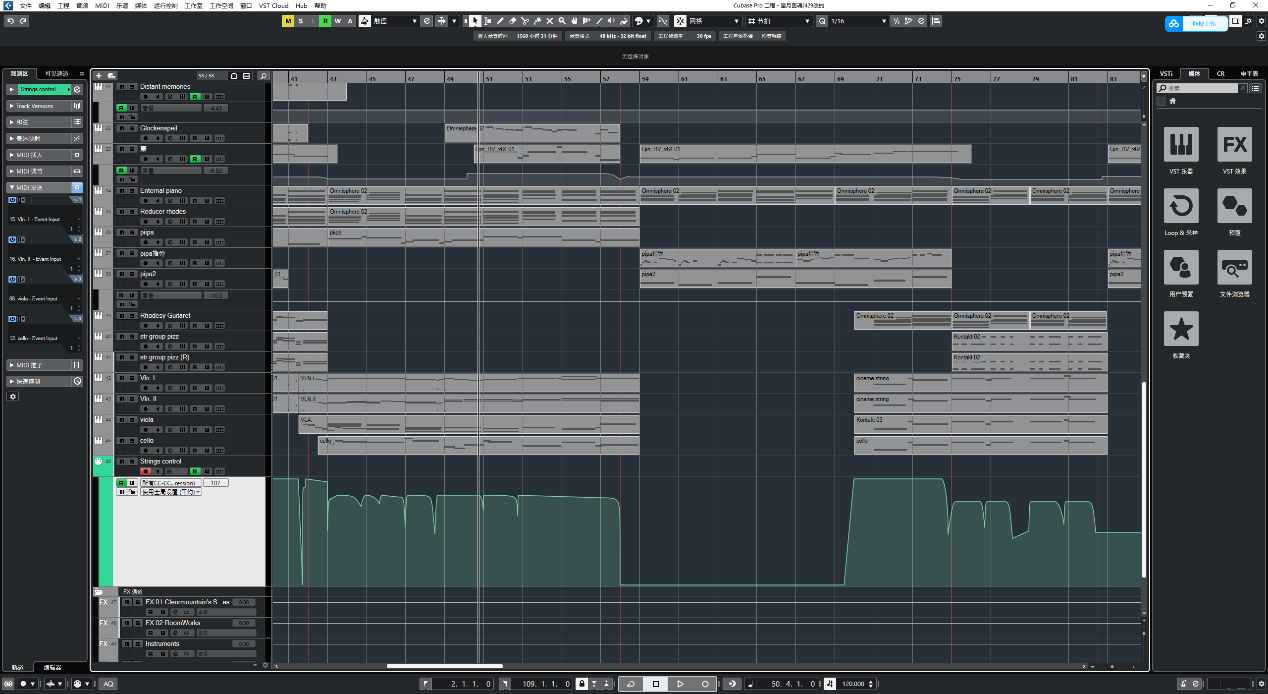
Task: Select the Erase tool in toolbar
Action: pyautogui.click(x=513, y=21)
